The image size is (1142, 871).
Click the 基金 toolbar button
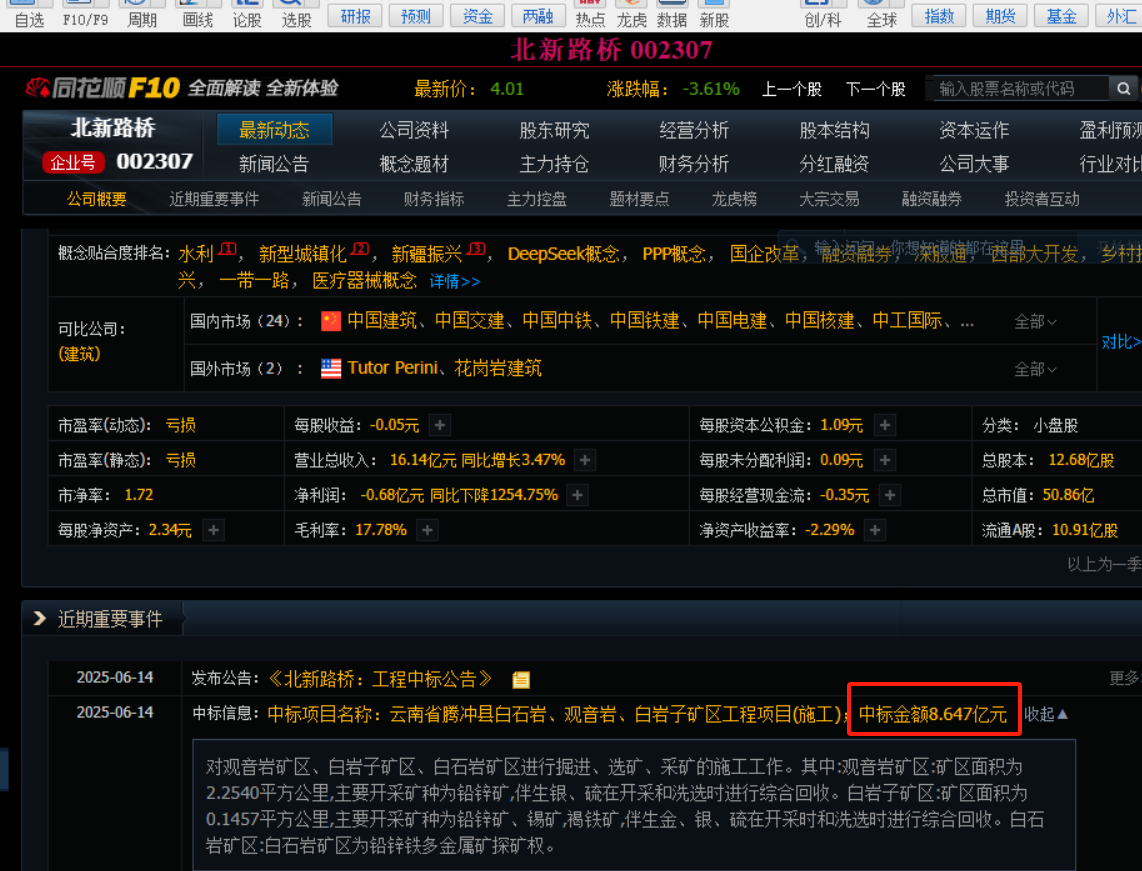(1061, 16)
